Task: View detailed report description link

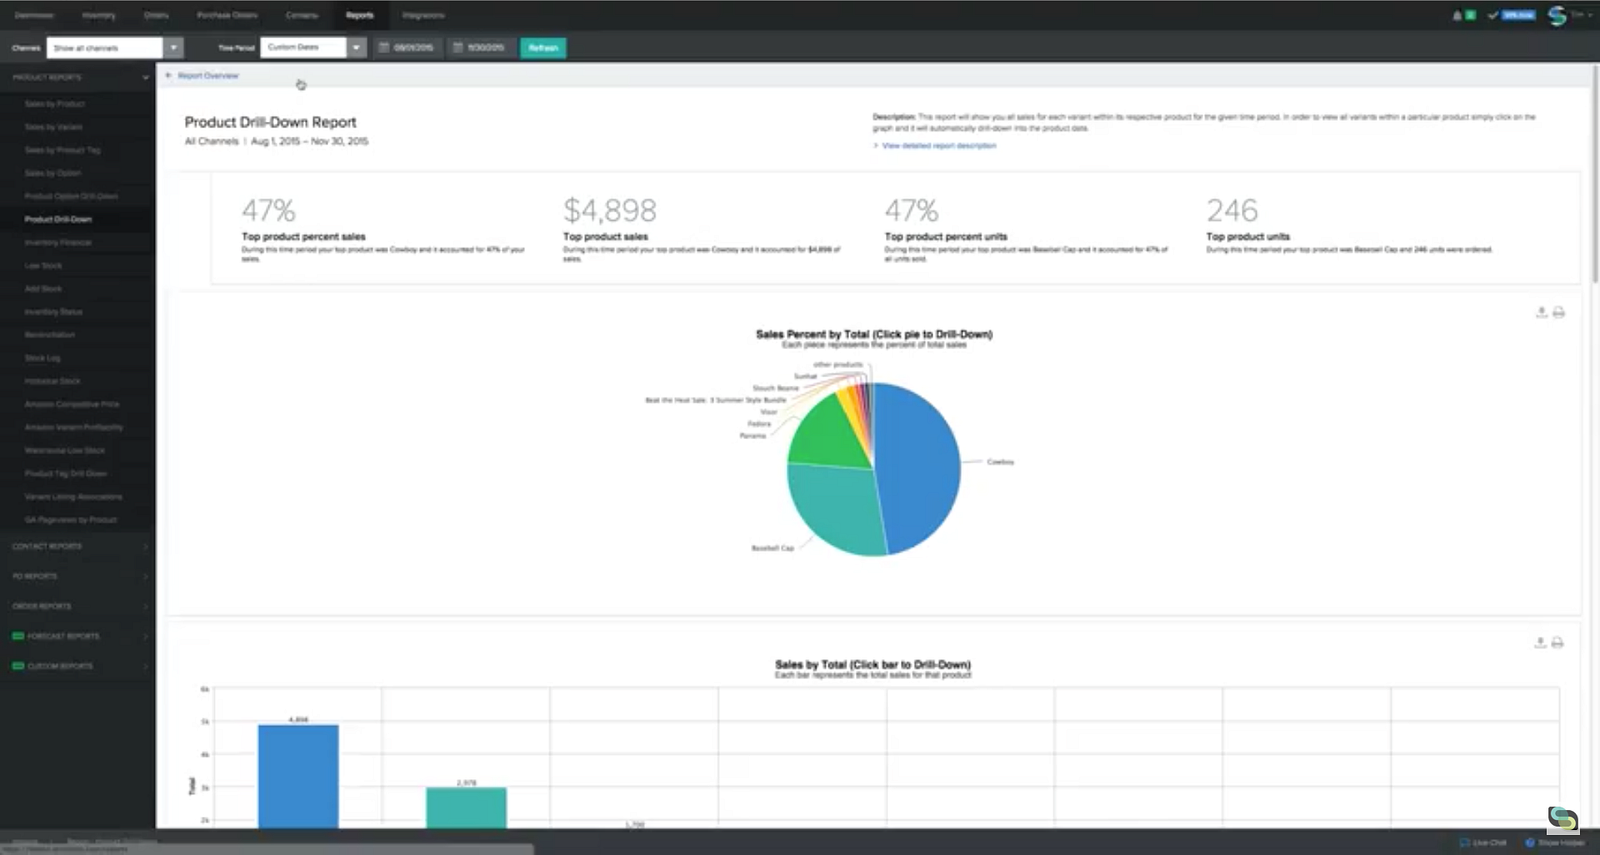Action: pos(939,145)
